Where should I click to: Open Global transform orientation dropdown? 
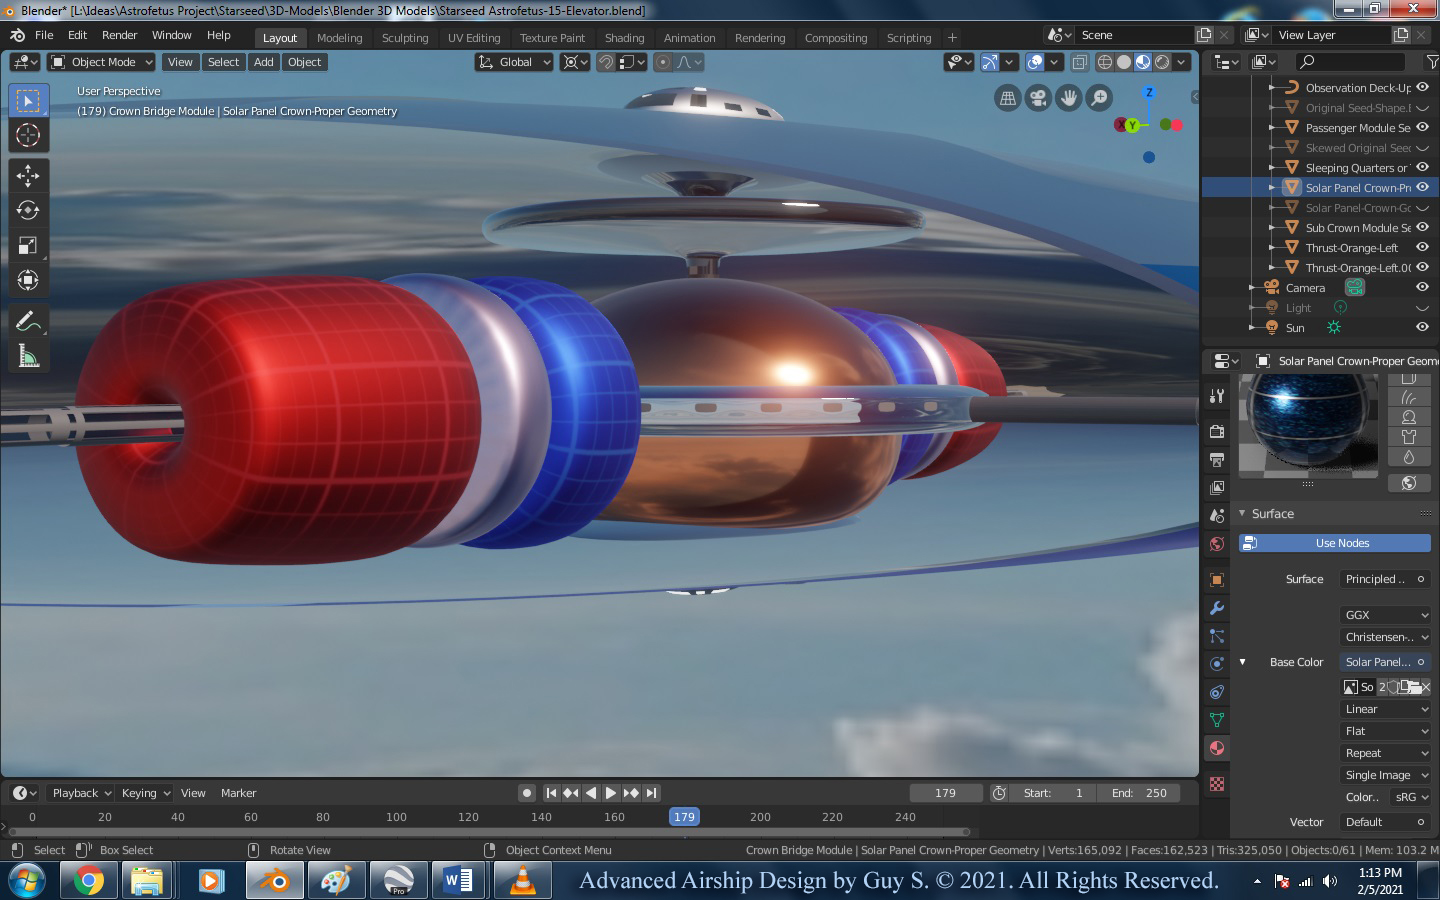(x=514, y=62)
